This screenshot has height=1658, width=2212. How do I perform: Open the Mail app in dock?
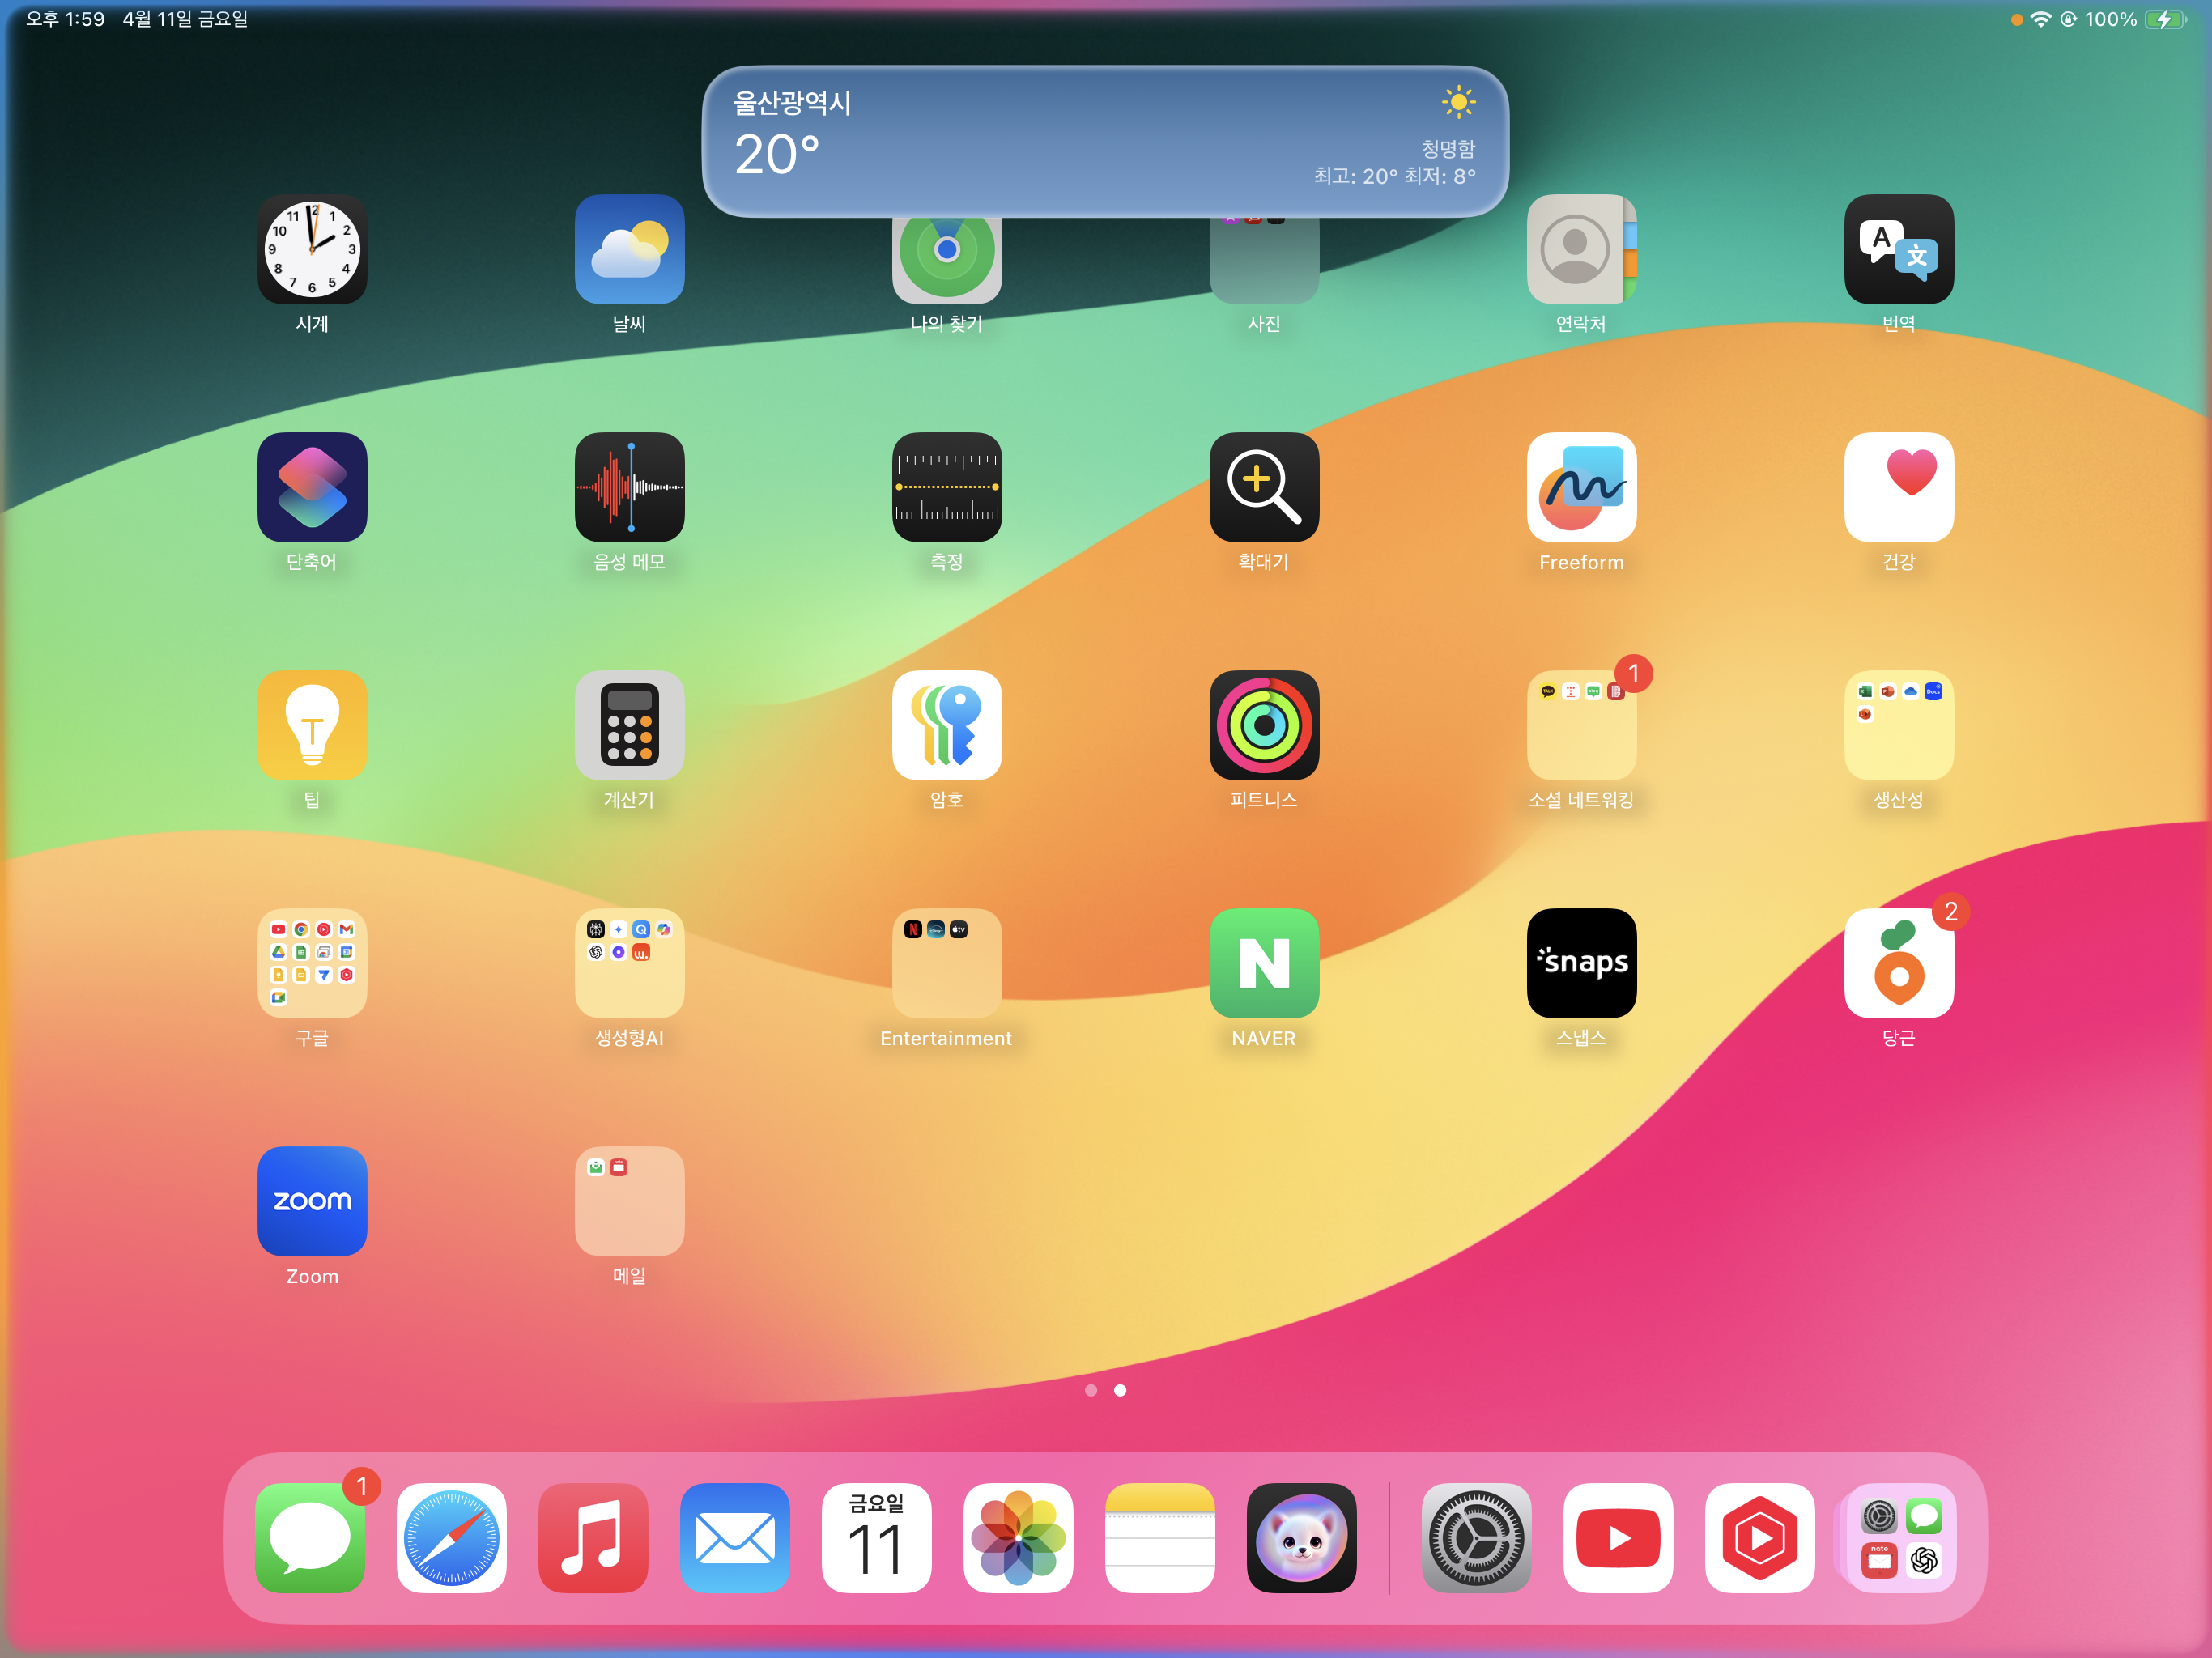pyautogui.click(x=735, y=1537)
